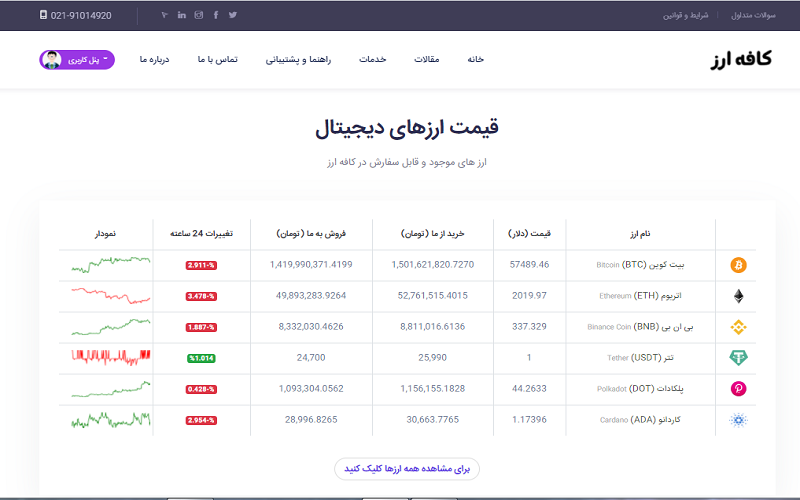Open the Instagram social icon

(x=199, y=15)
